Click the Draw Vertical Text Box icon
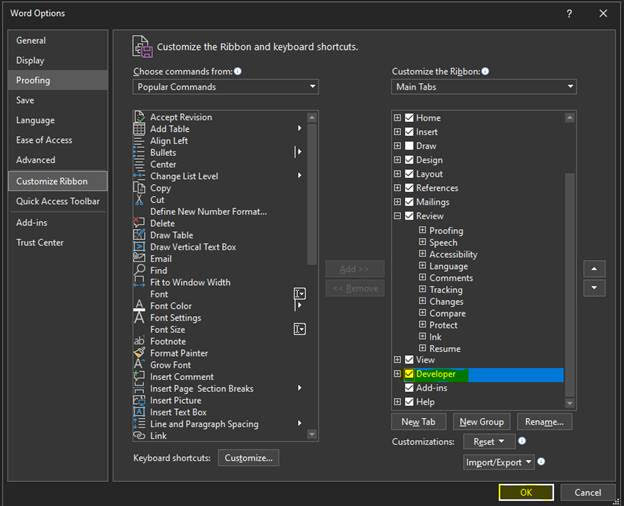624x506 pixels. [139, 247]
